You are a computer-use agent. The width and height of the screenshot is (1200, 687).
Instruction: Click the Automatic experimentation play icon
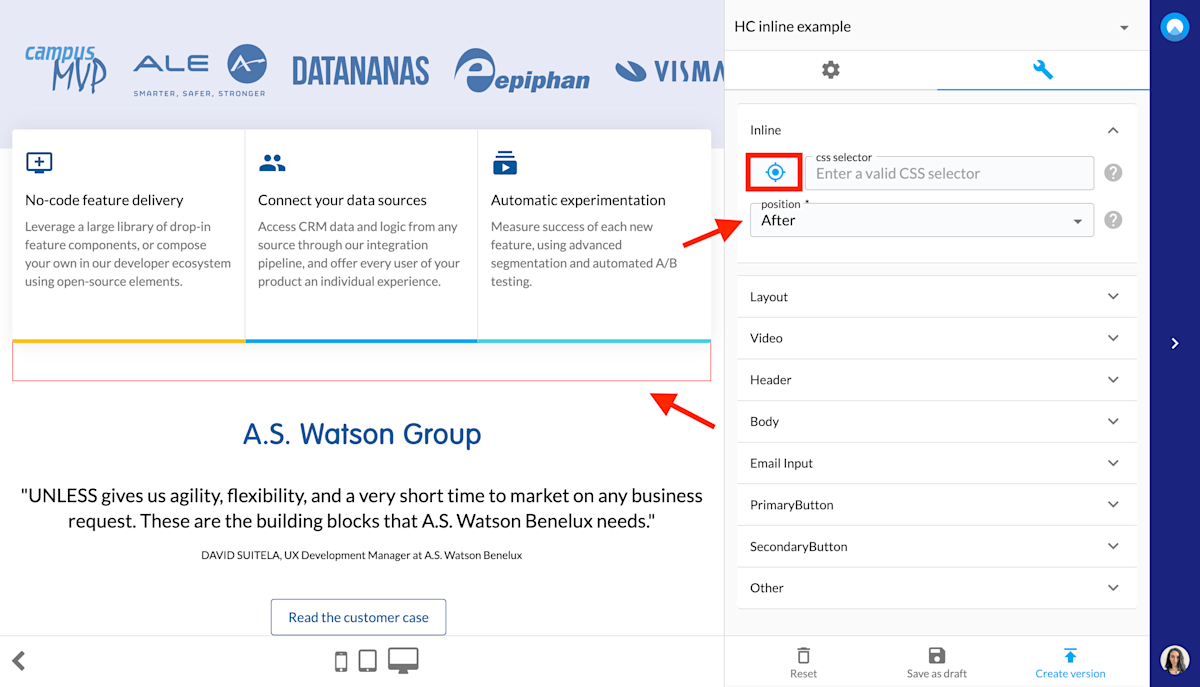coord(505,163)
